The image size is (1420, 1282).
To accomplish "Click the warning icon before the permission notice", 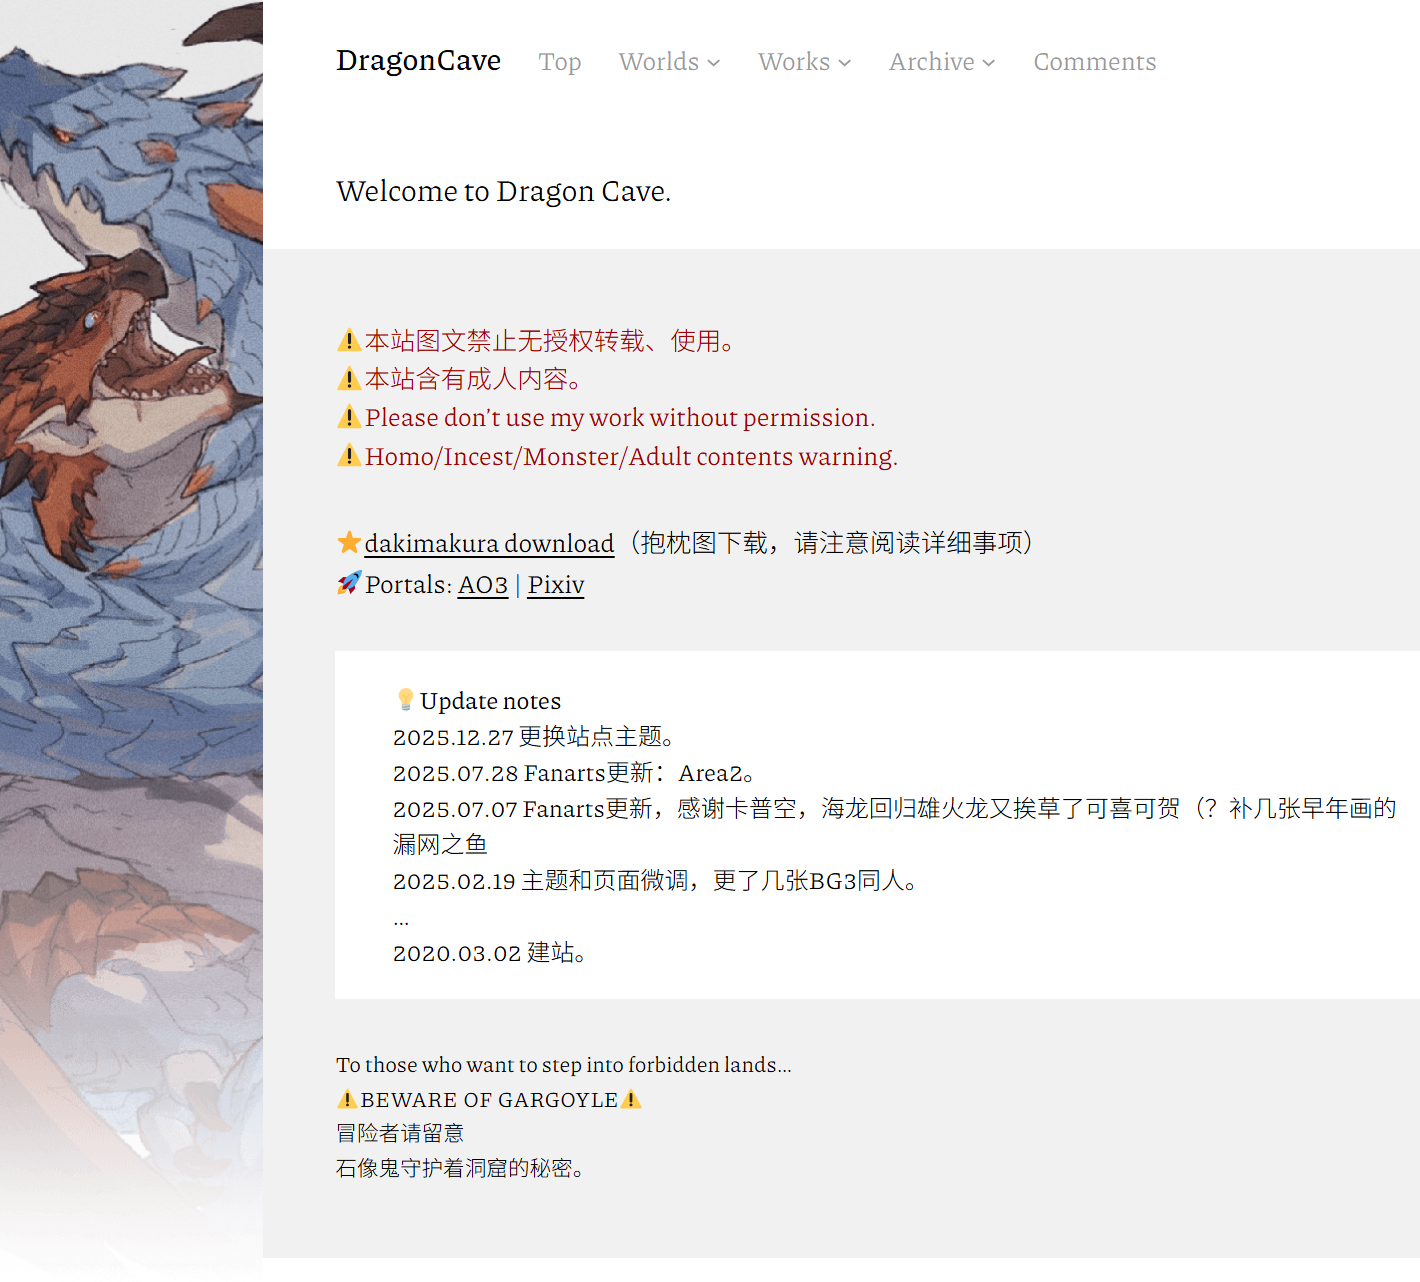I will pyautogui.click(x=349, y=417).
